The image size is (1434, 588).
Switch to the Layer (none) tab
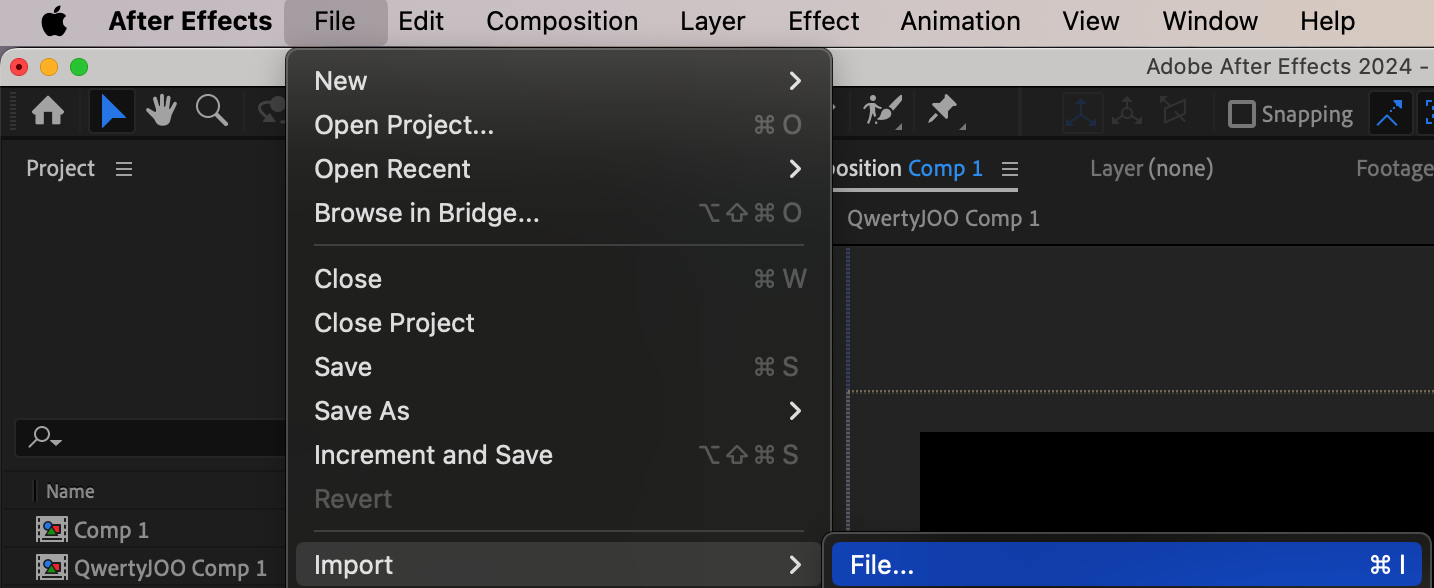[1151, 169]
